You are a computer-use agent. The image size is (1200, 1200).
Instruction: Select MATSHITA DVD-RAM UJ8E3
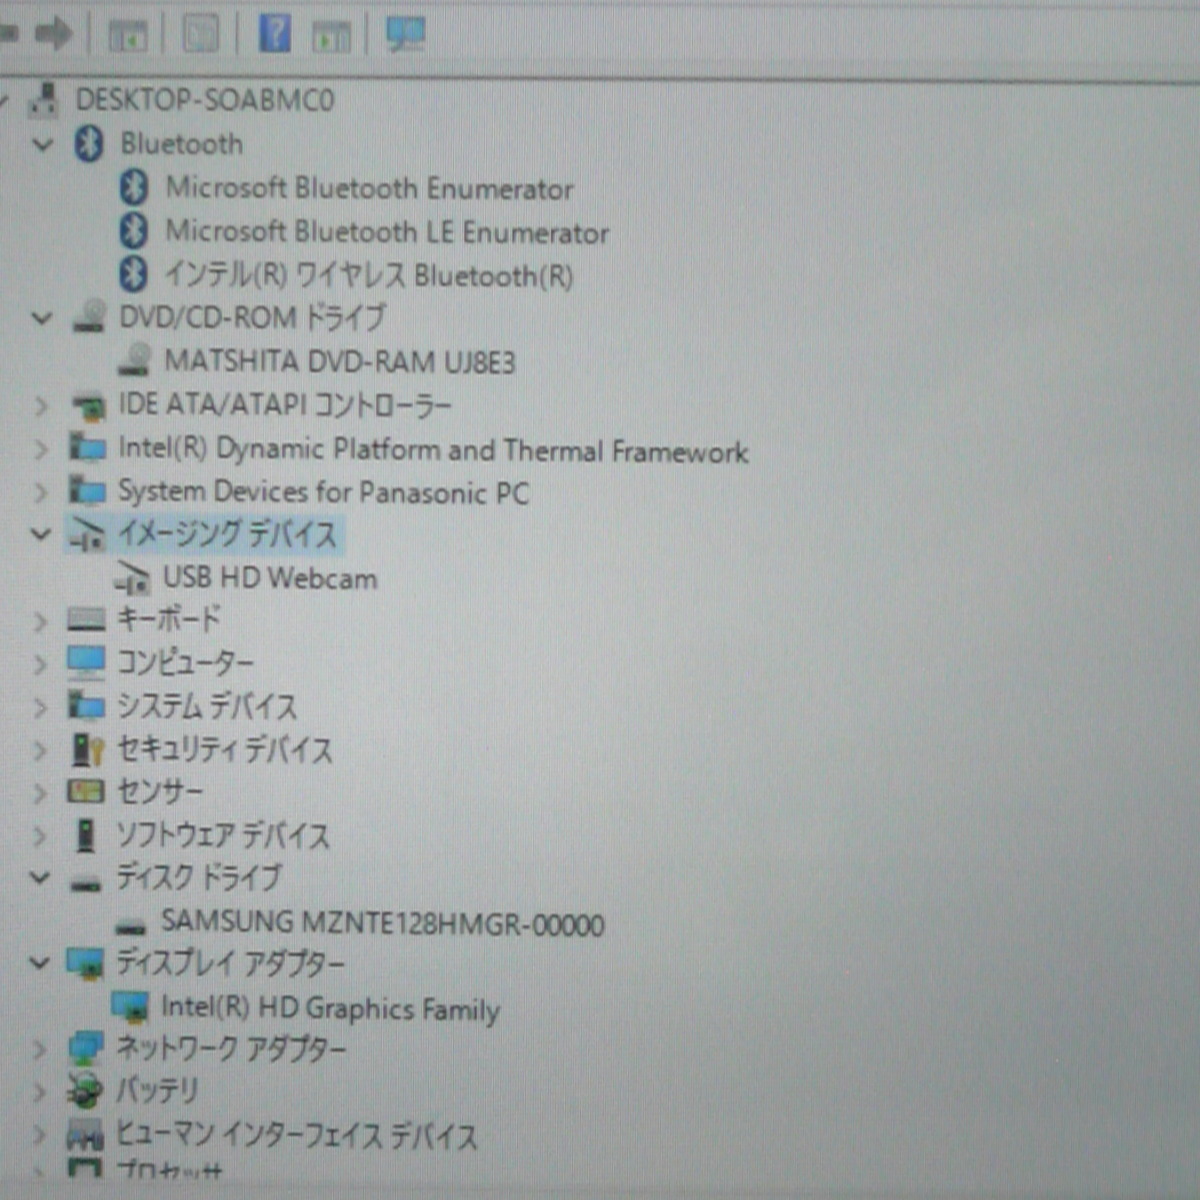coord(339,361)
